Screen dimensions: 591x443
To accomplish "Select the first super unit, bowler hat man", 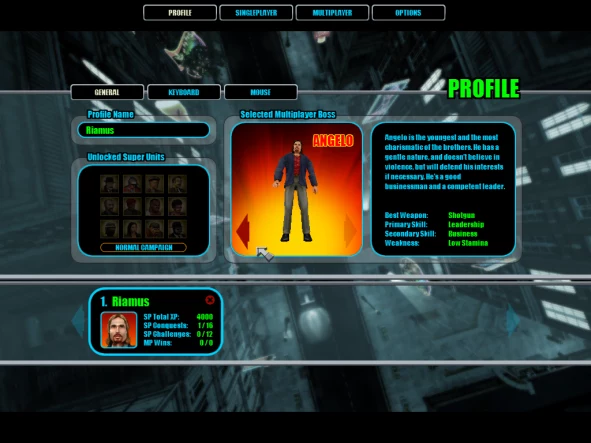I will (109, 184).
